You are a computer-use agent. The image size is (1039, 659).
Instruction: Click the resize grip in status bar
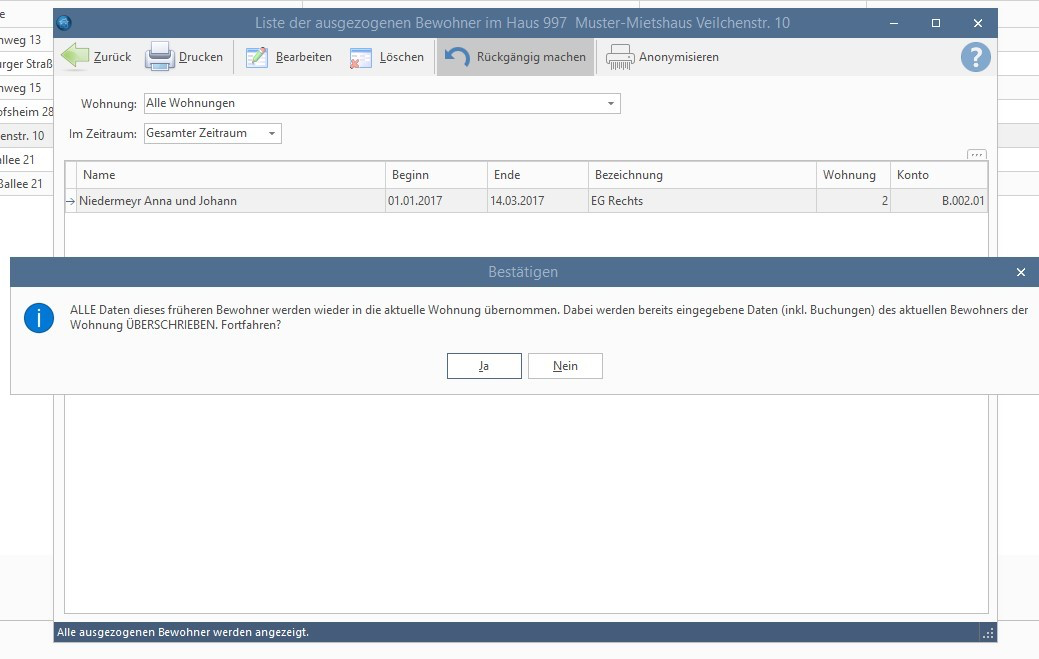click(988, 633)
